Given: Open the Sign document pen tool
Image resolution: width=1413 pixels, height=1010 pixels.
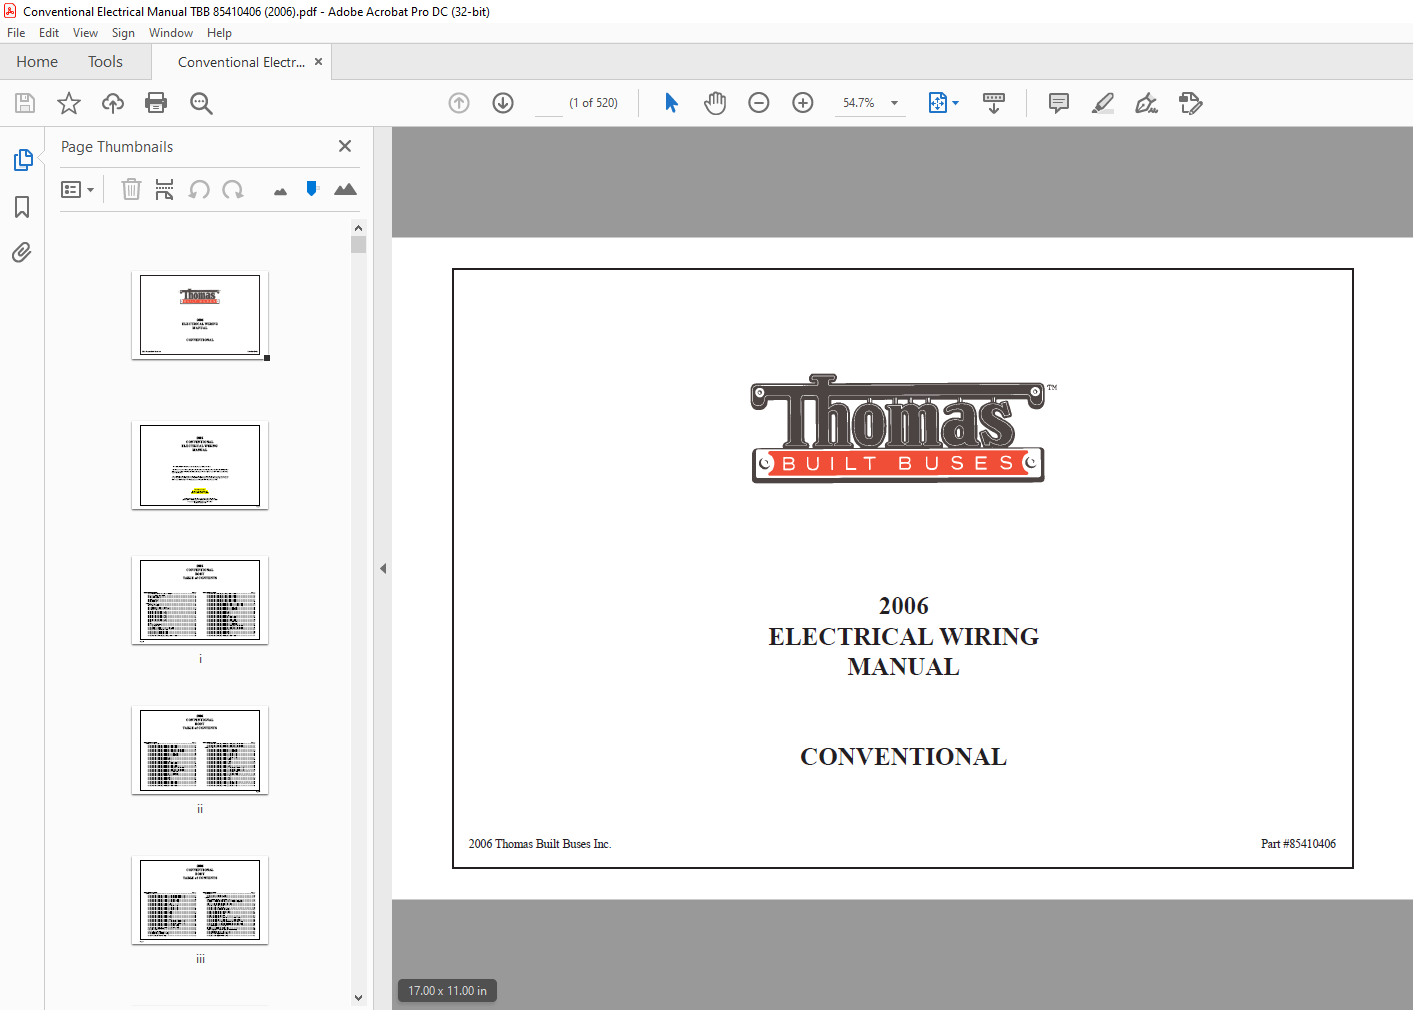Looking at the screenshot, I should (1147, 103).
